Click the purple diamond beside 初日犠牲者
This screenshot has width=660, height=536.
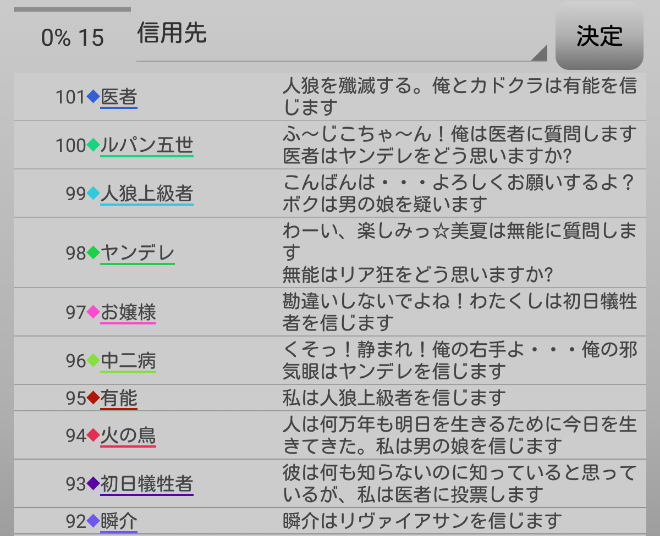93,483
